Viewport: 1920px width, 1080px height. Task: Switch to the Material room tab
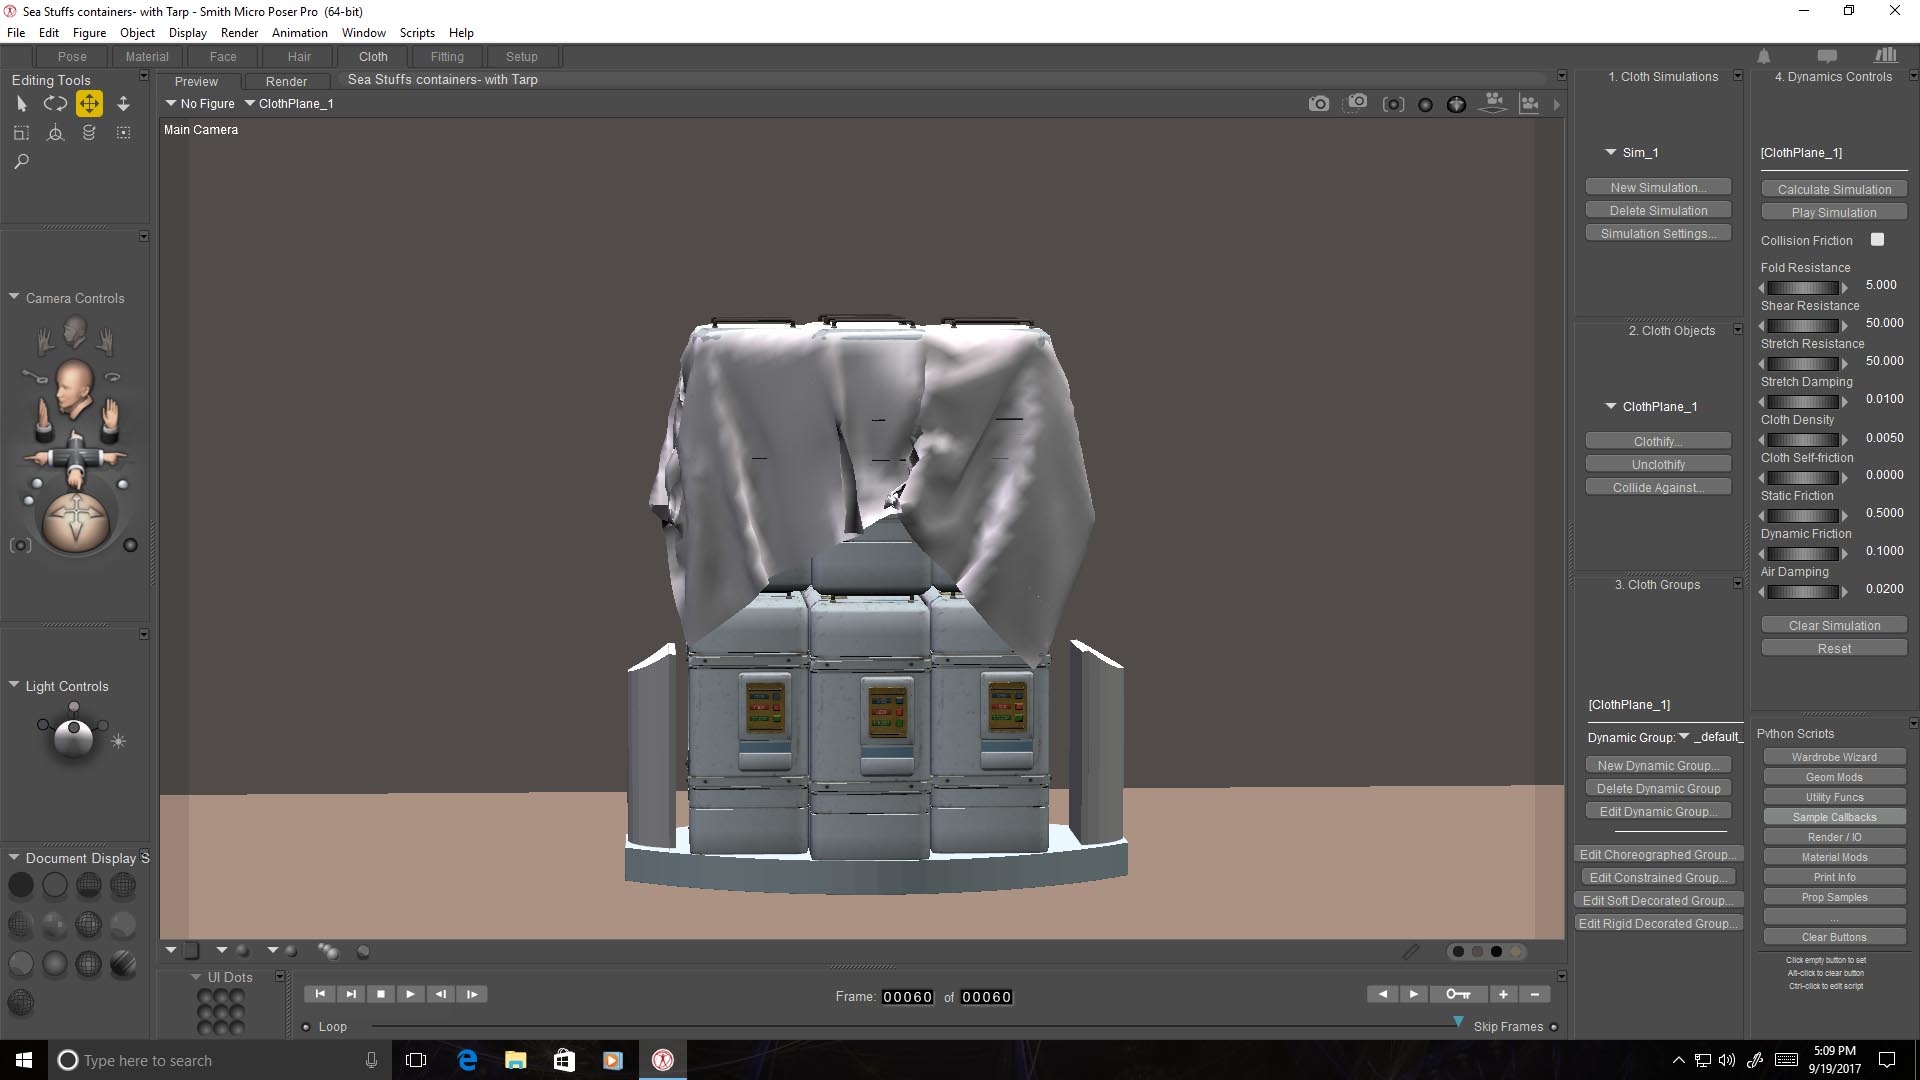[x=147, y=57]
